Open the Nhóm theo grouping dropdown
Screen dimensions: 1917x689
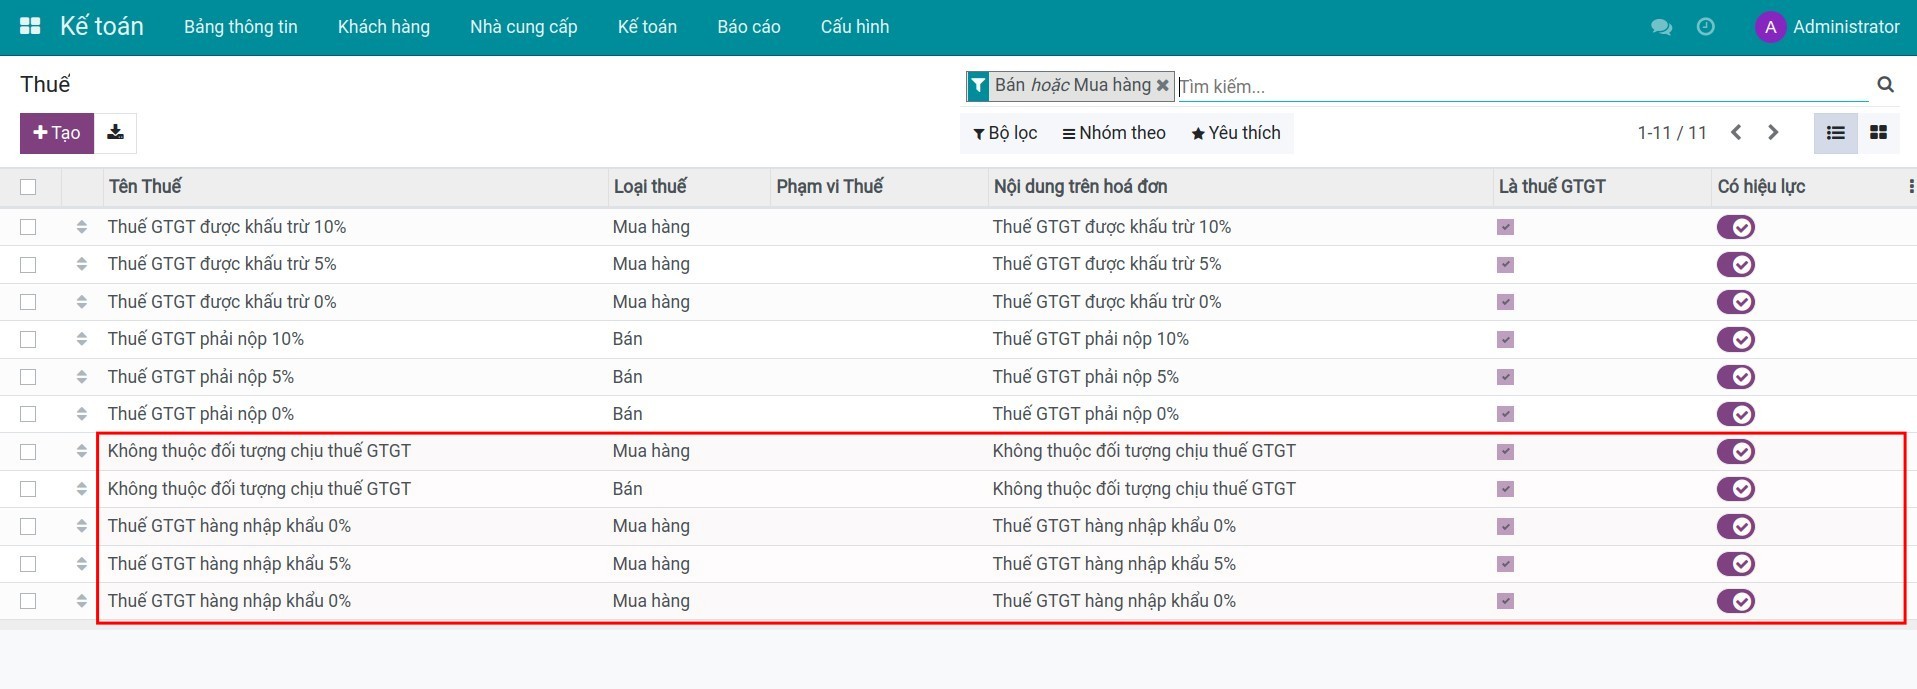click(1114, 133)
